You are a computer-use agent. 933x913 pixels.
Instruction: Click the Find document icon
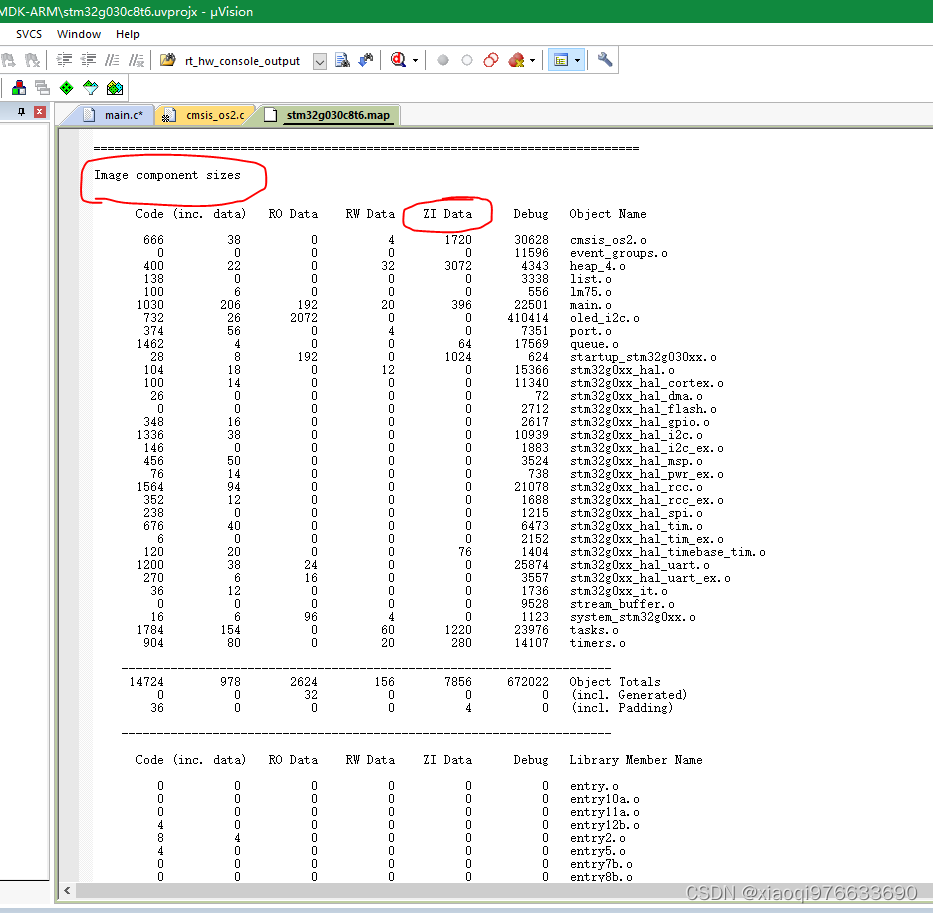(342, 60)
